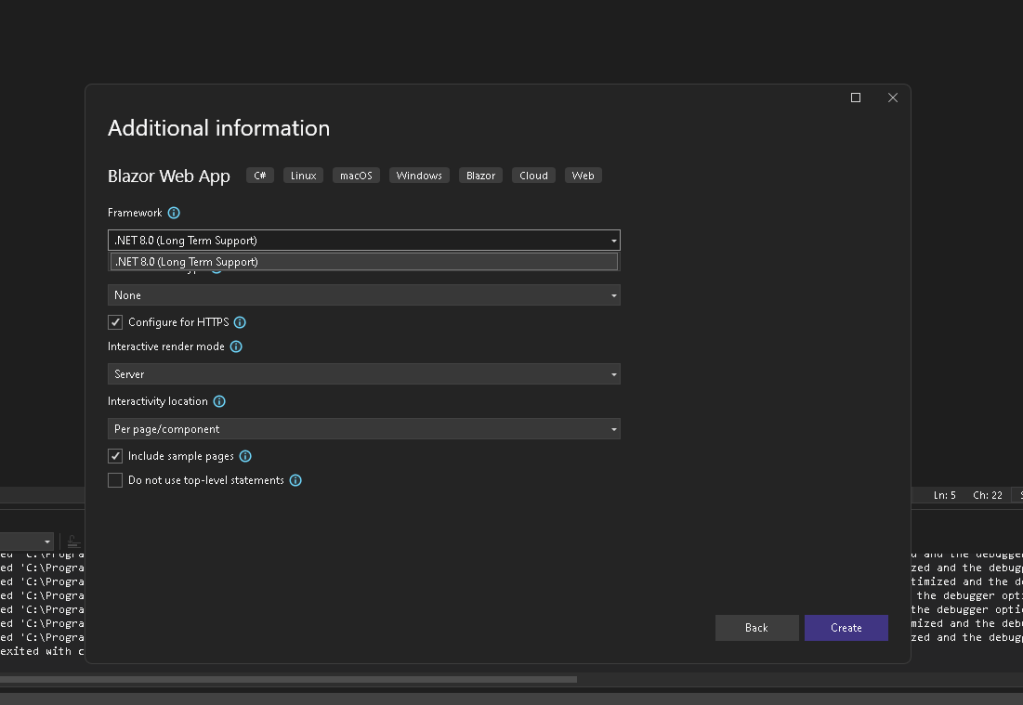
Task: Click the Interactive render mode label
Action: pos(166,347)
